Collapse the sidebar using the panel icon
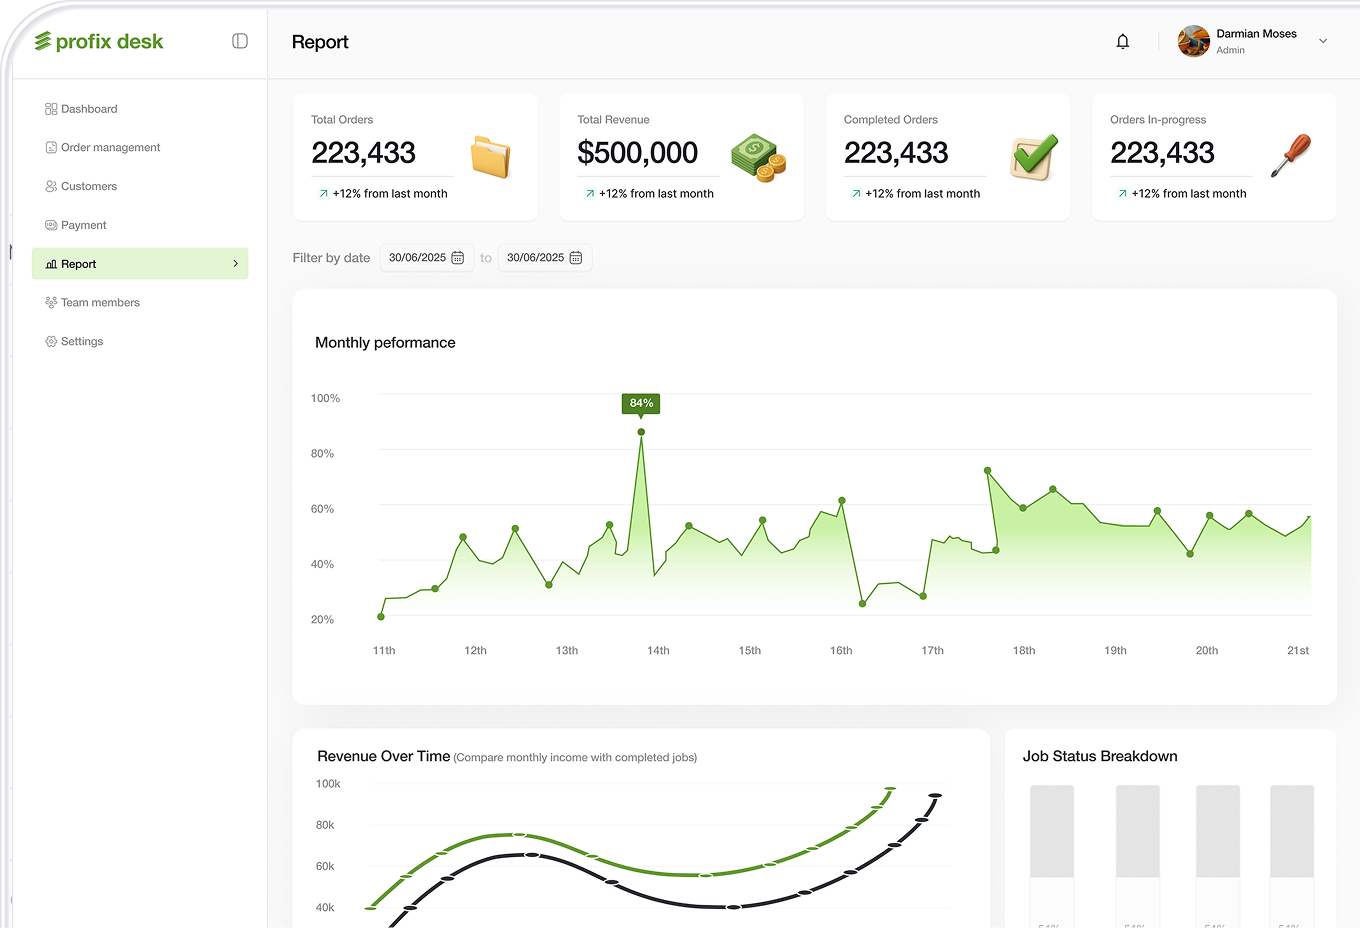Viewport: 1360px width, 928px height. [x=240, y=41]
